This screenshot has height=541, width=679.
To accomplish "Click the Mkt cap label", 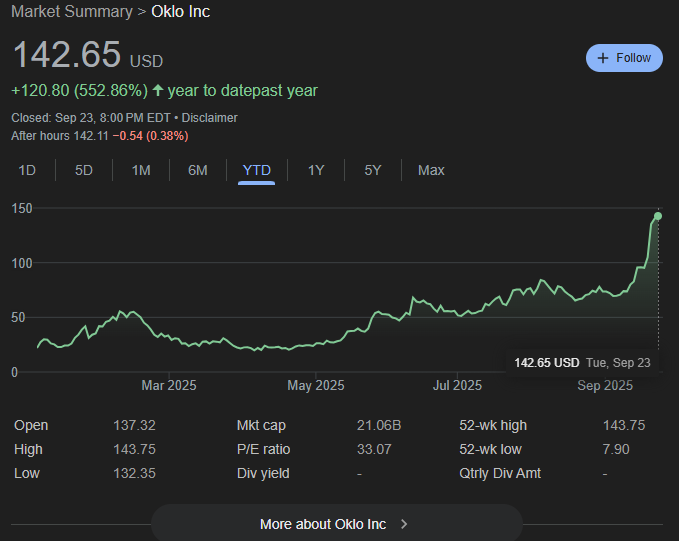I will click(x=261, y=425).
